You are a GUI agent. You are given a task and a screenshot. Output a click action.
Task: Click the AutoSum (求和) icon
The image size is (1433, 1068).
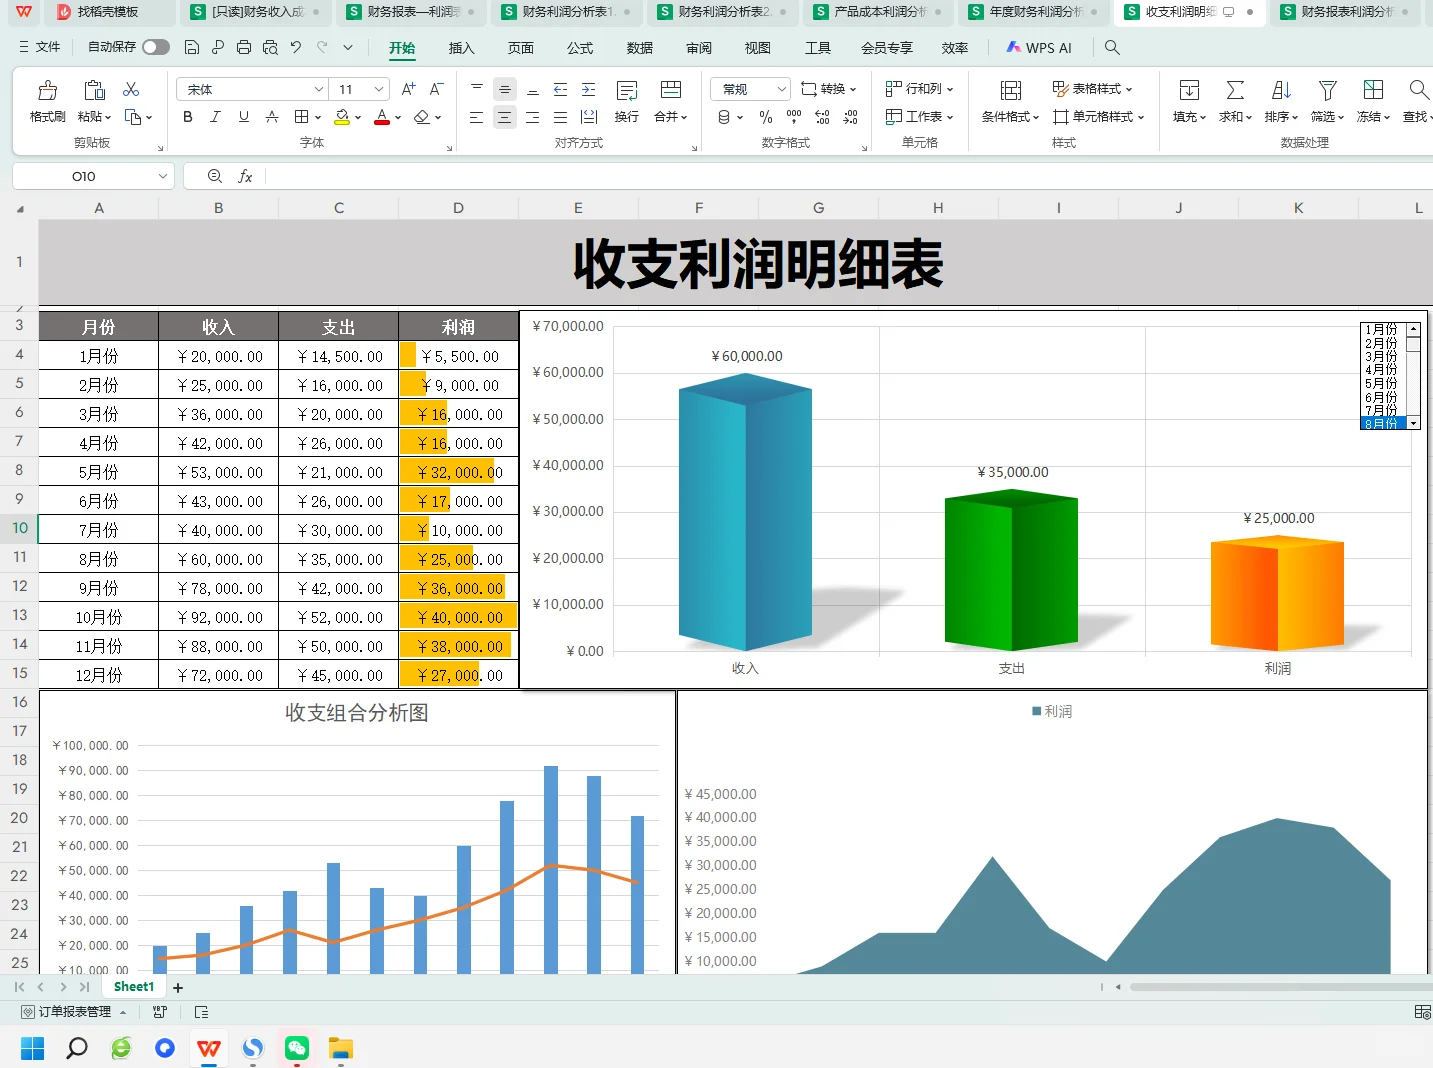[1235, 91]
